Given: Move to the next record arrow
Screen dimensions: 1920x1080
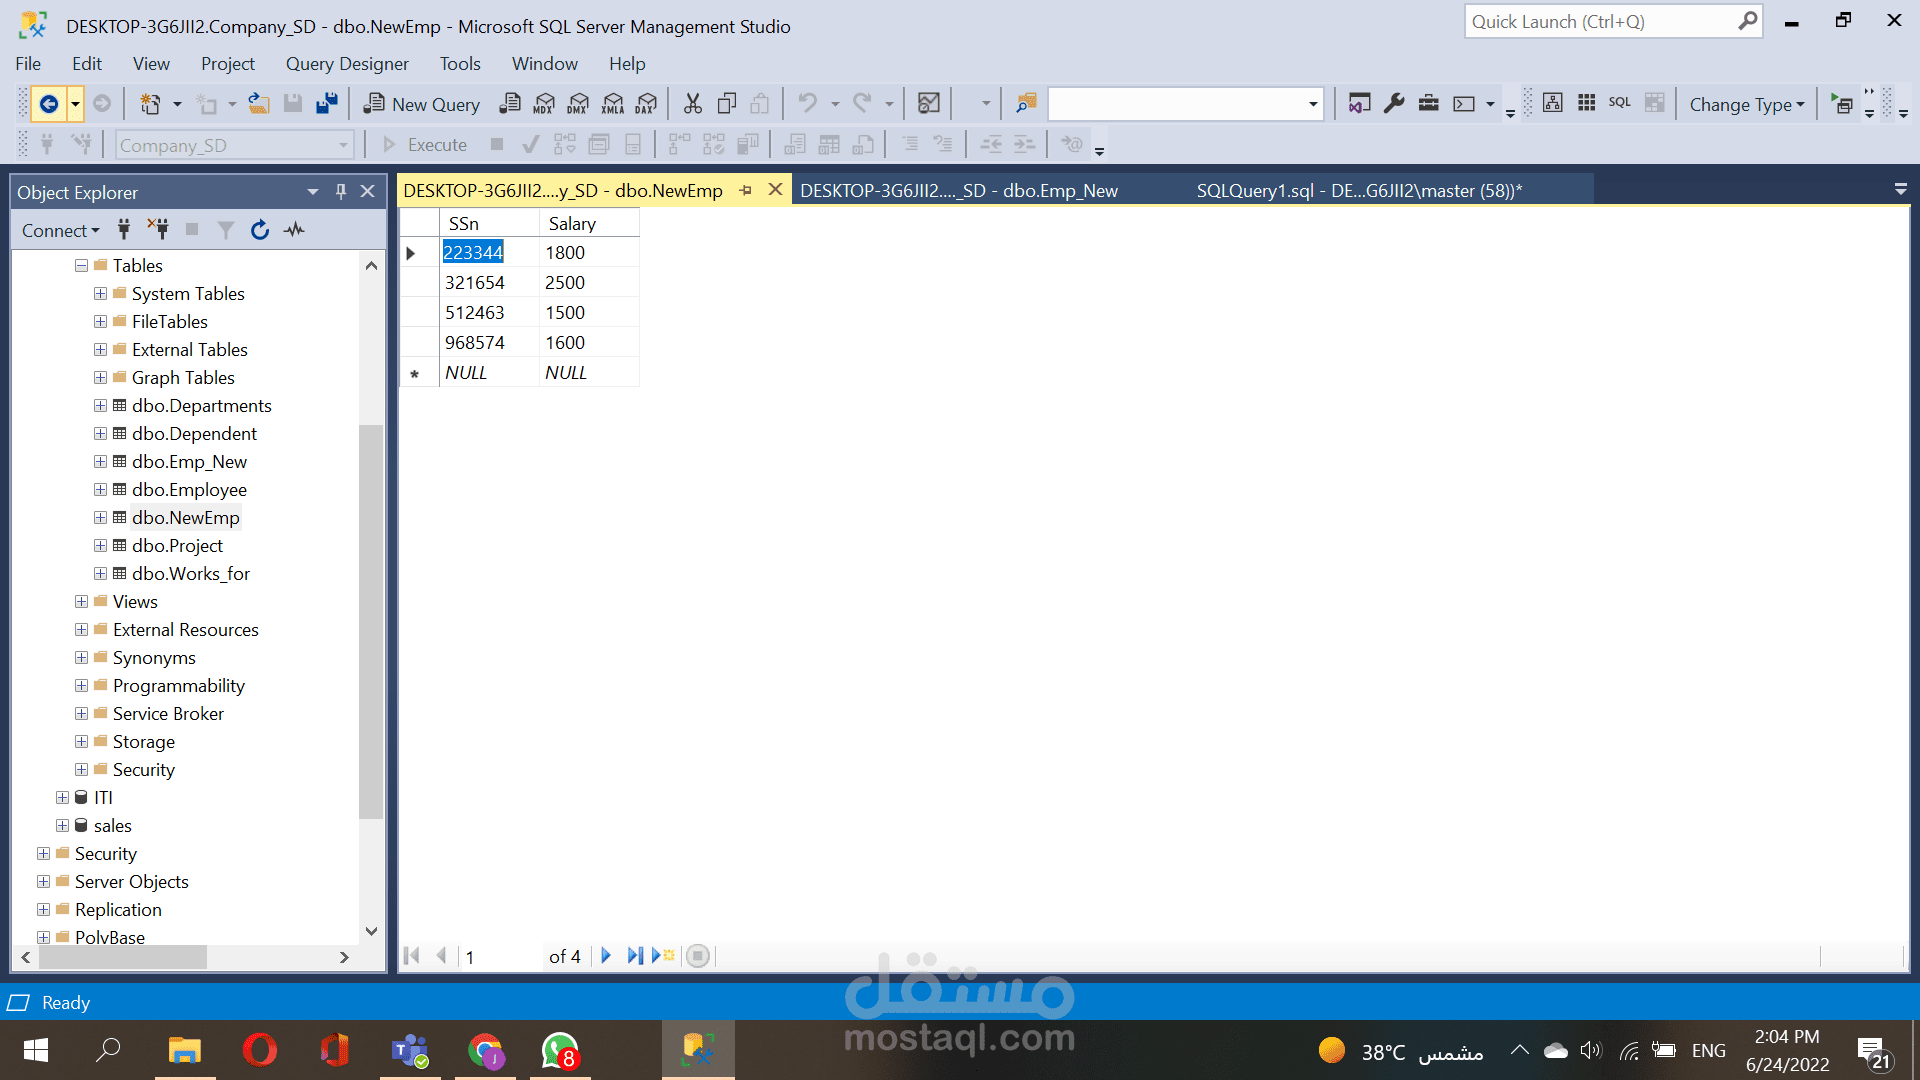Looking at the screenshot, I should point(605,956).
